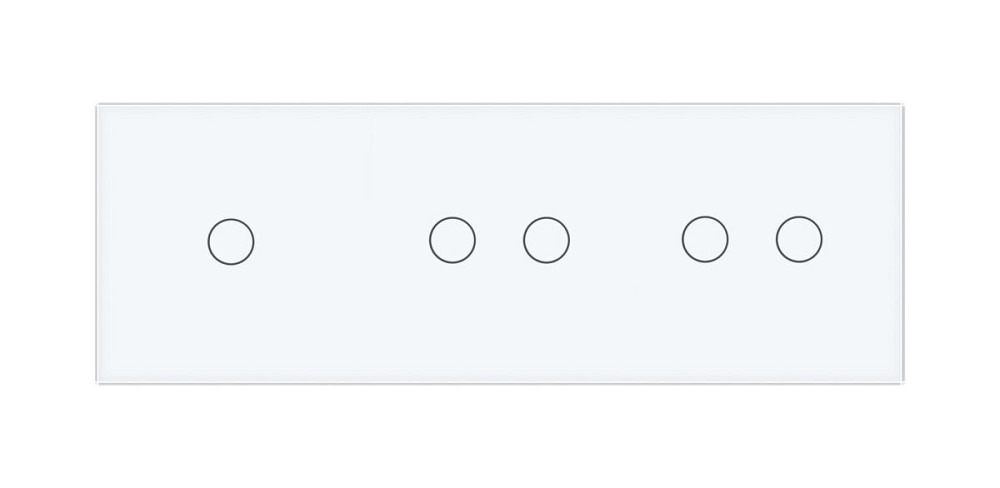Click the bottom-right corner of the glass panel
Screen dimensions: 1000x488
click(907, 381)
